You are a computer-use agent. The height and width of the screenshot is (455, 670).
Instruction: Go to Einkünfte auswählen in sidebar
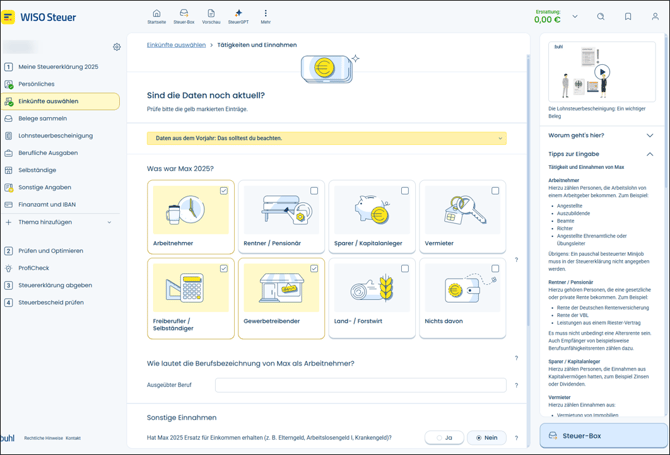[x=60, y=101]
